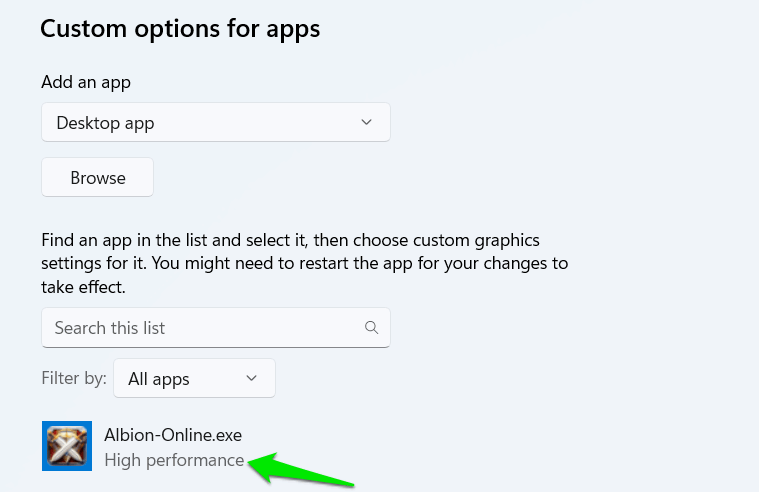Click the "take effect." line of the description
The width and height of the screenshot is (759, 492).
coord(83,287)
